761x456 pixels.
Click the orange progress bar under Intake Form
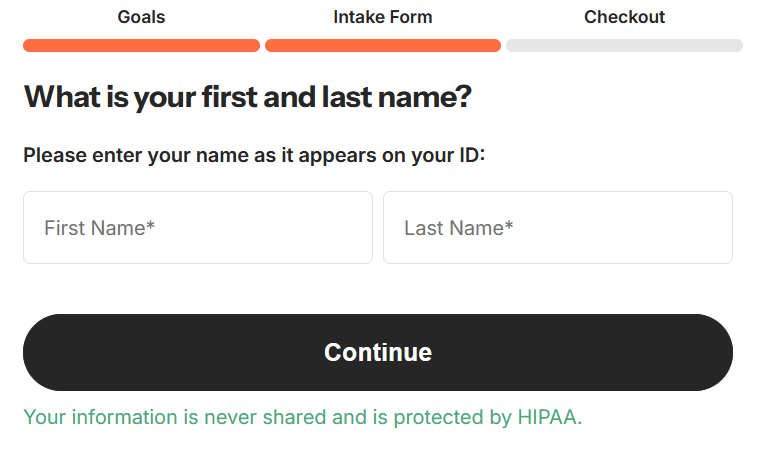point(383,45)
